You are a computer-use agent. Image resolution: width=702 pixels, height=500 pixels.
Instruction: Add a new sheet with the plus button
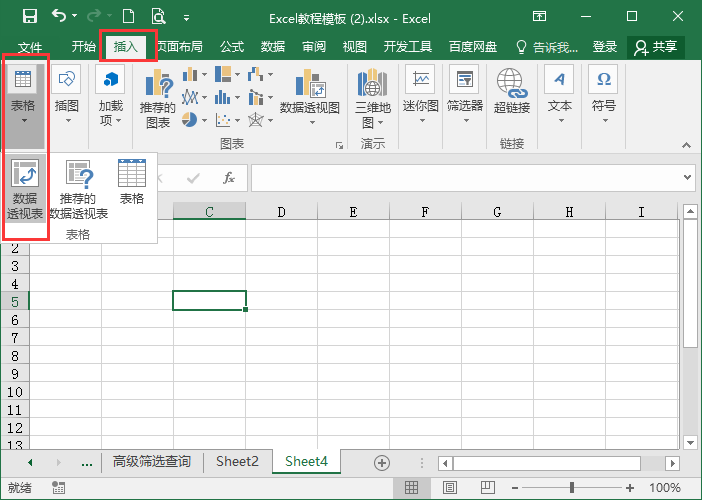coord(381,462)
